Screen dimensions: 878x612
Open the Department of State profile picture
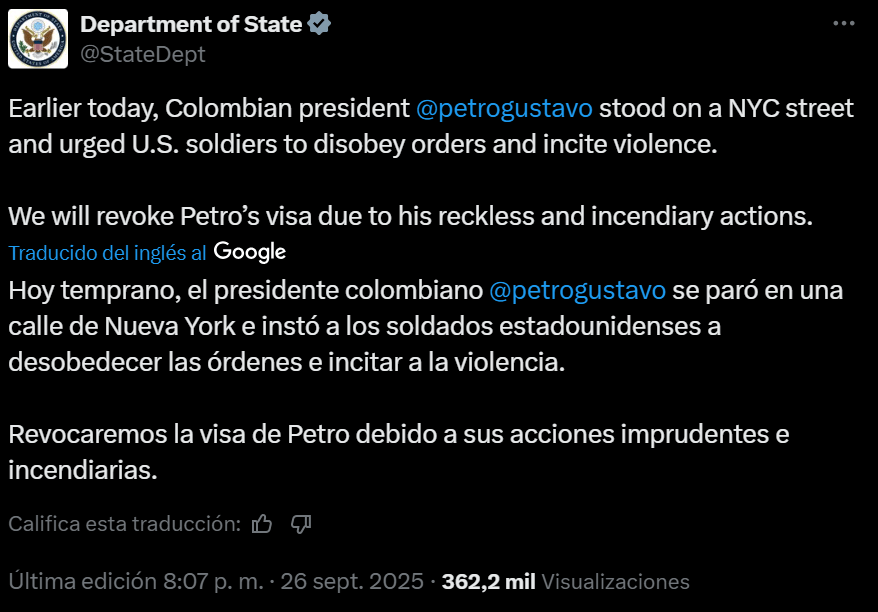pos(38,39)
